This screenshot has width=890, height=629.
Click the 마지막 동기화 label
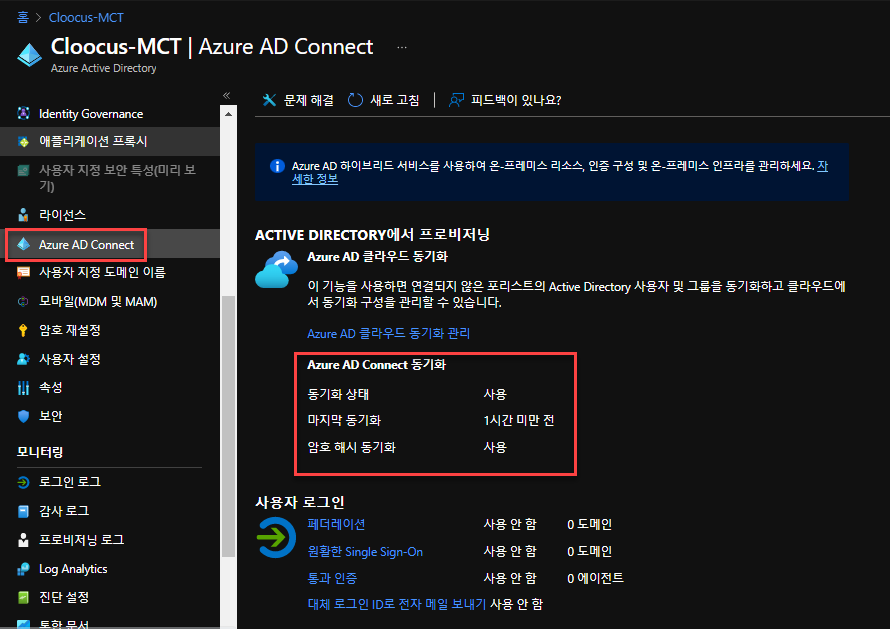pos(344,421)
